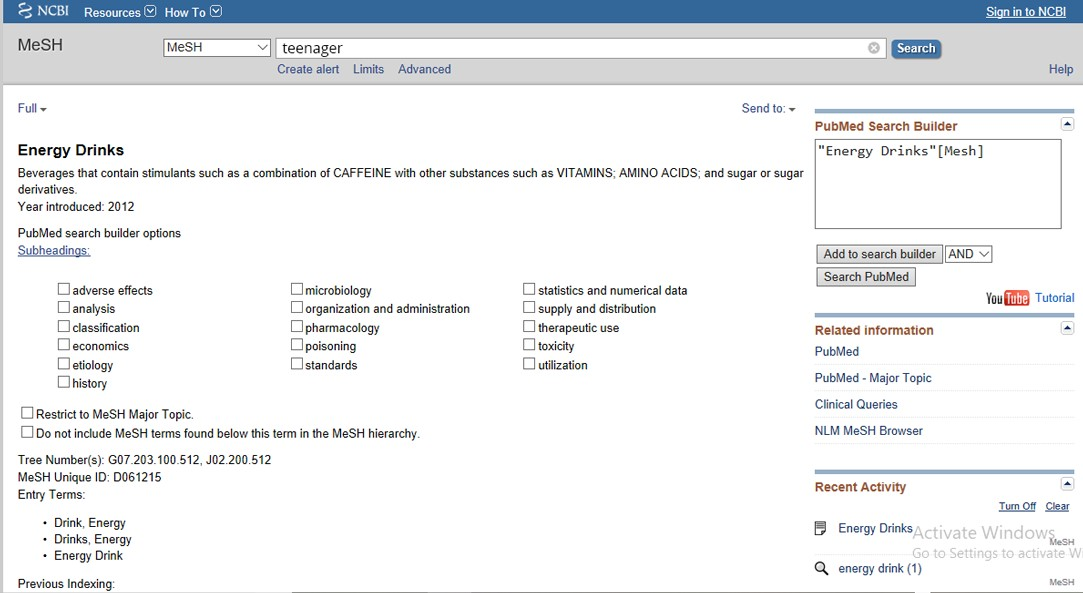Expand the Send to menu
This screenshot has width=1083, height=593.
tap(768, 108)
